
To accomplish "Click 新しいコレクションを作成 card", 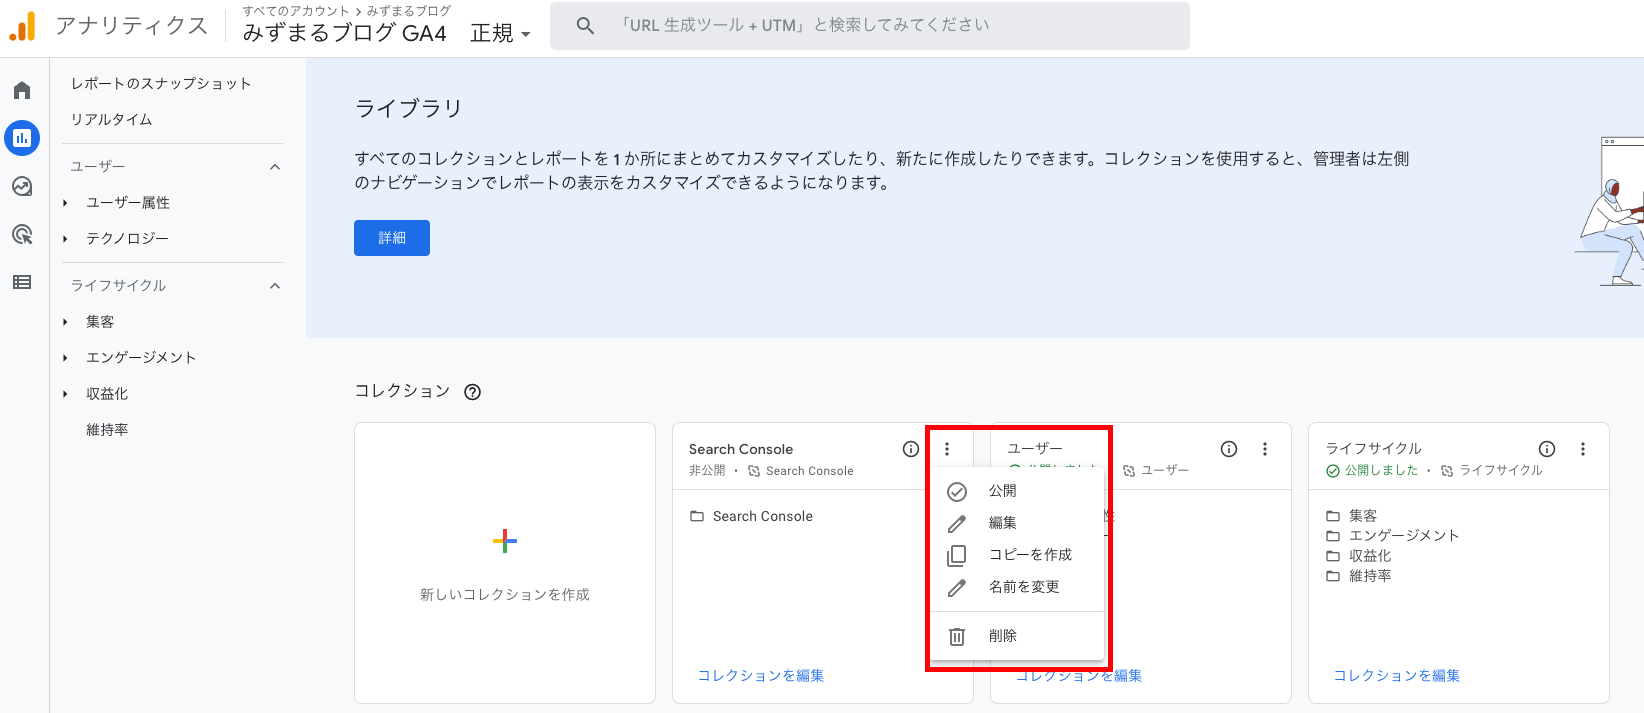I will 505,563.
